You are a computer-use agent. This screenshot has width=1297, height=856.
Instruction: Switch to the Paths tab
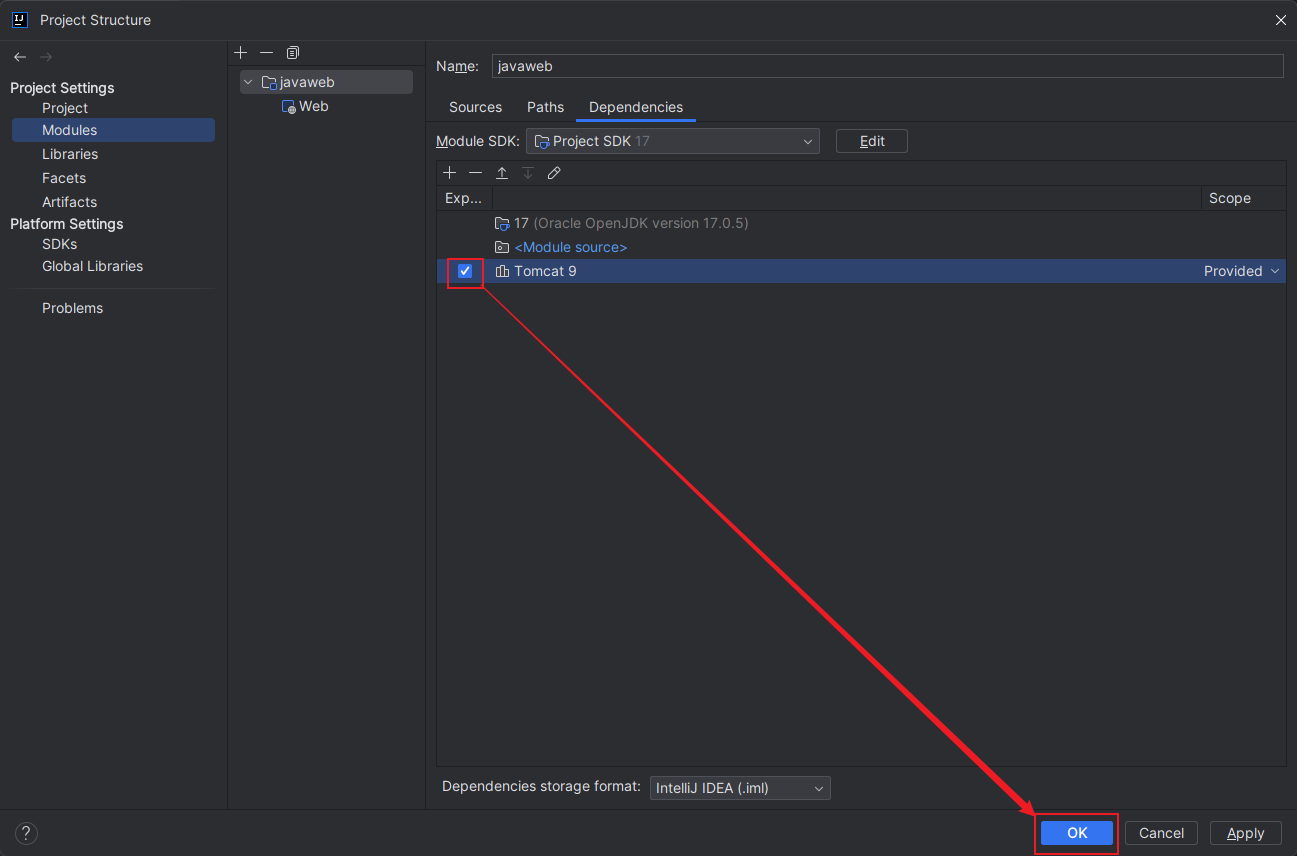546,107
